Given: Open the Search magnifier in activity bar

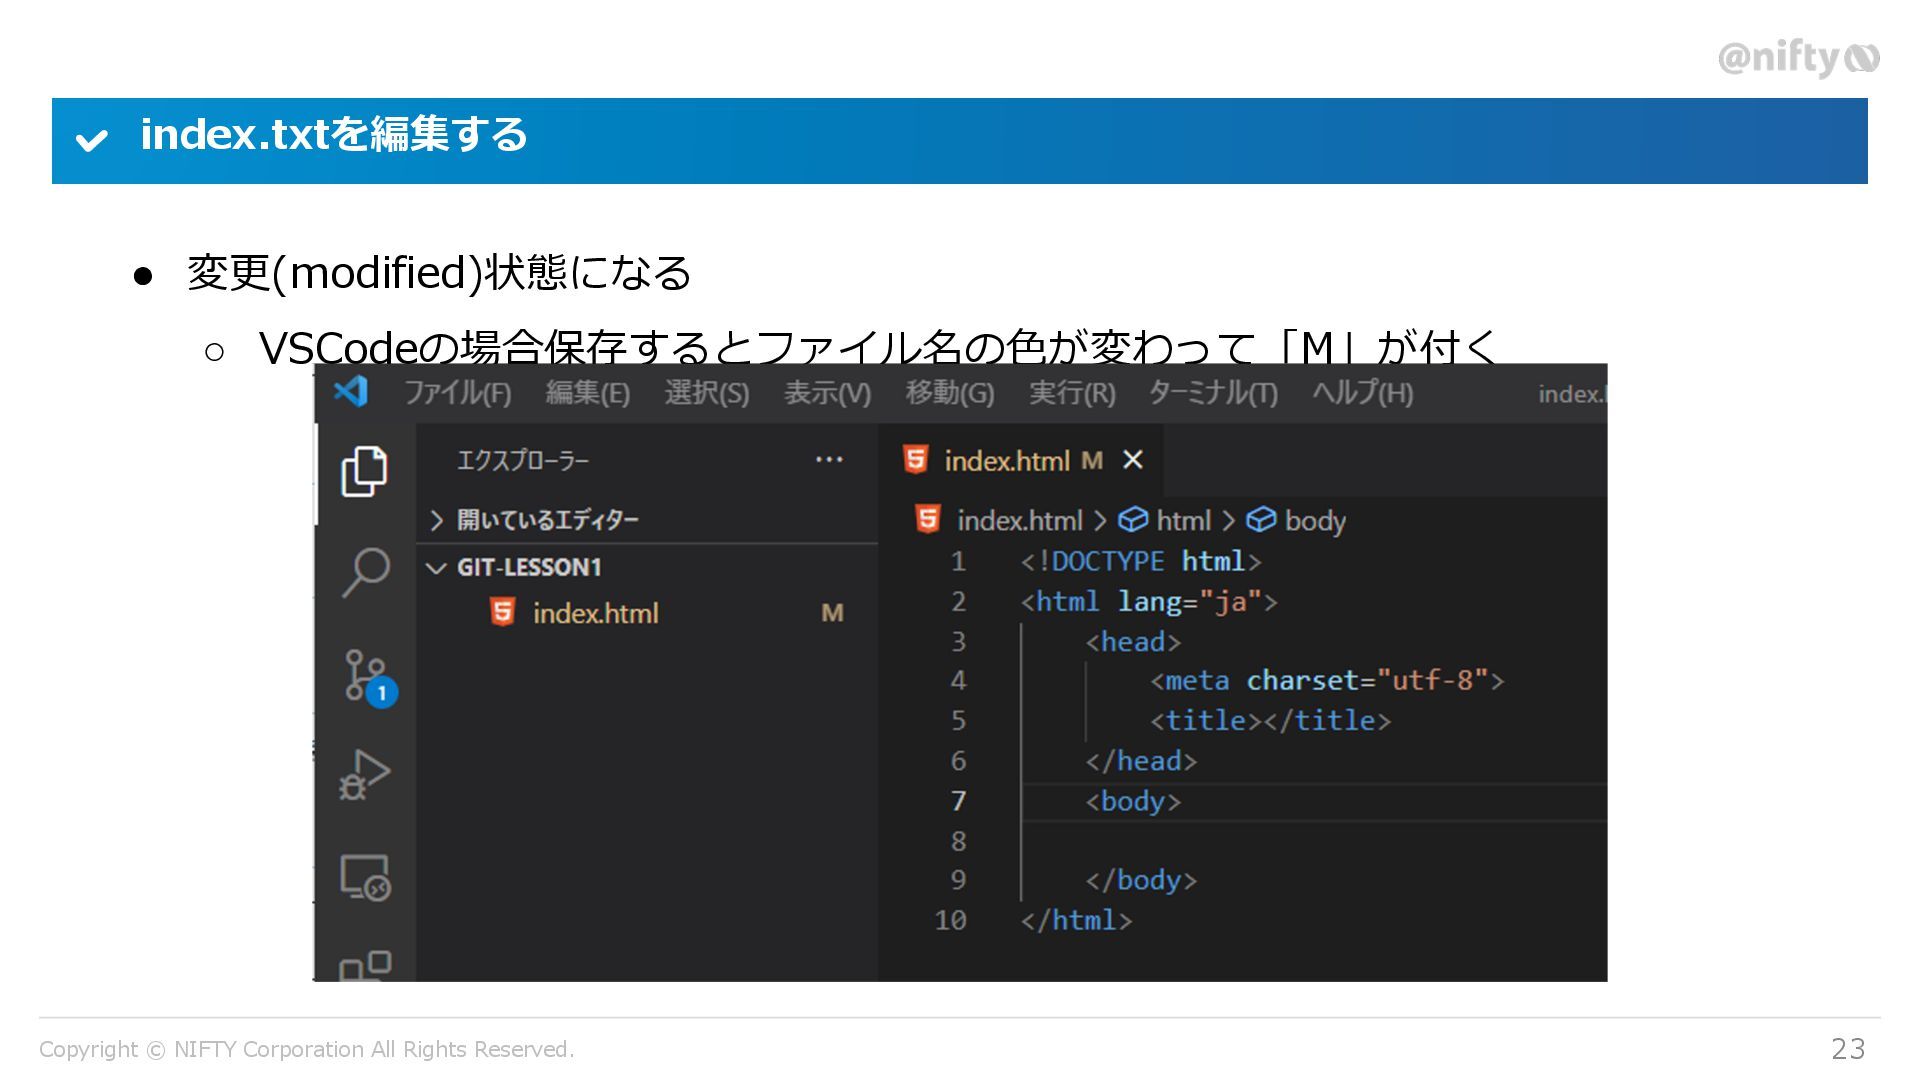Looking at the screenshot, I should (x=365, y=571).
